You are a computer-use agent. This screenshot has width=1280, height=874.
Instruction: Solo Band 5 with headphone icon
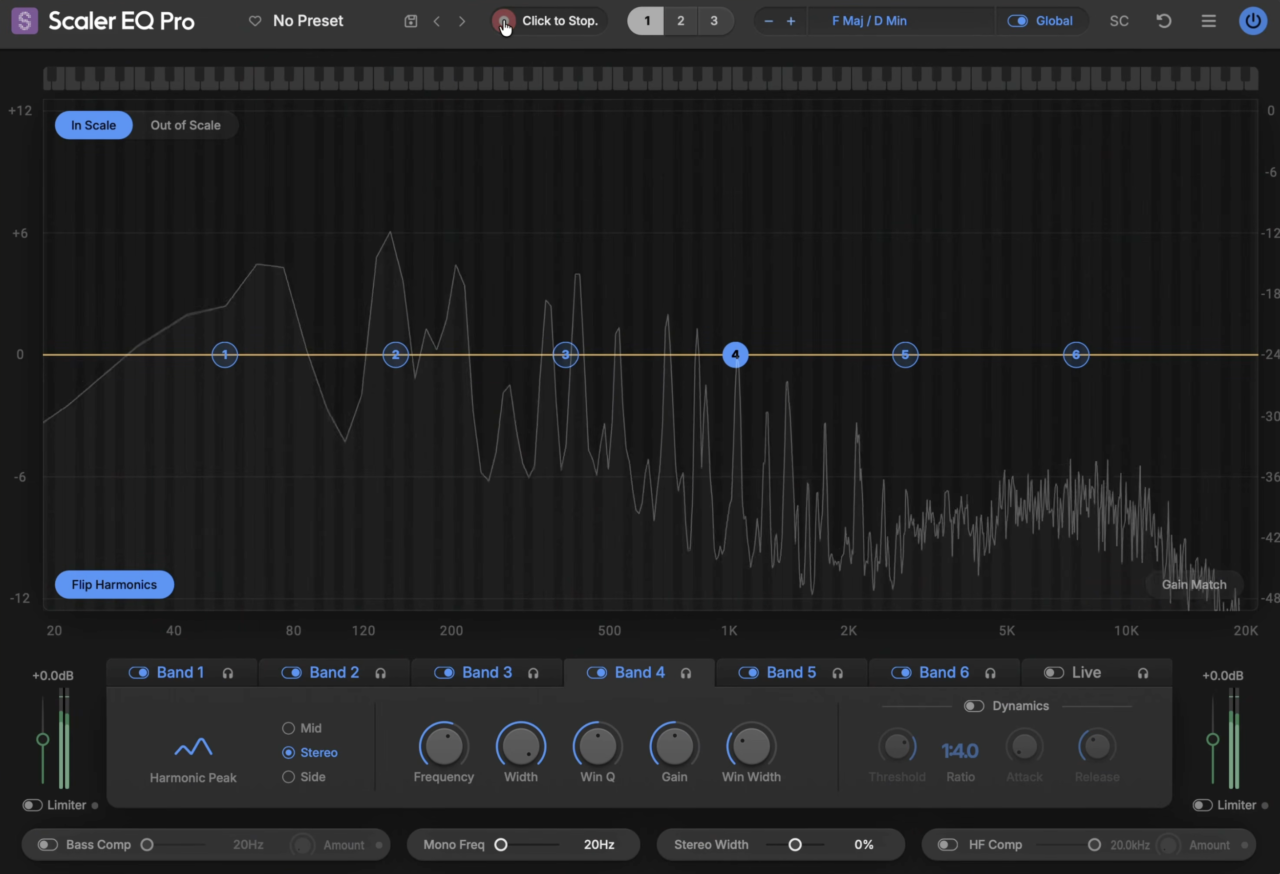838,673
